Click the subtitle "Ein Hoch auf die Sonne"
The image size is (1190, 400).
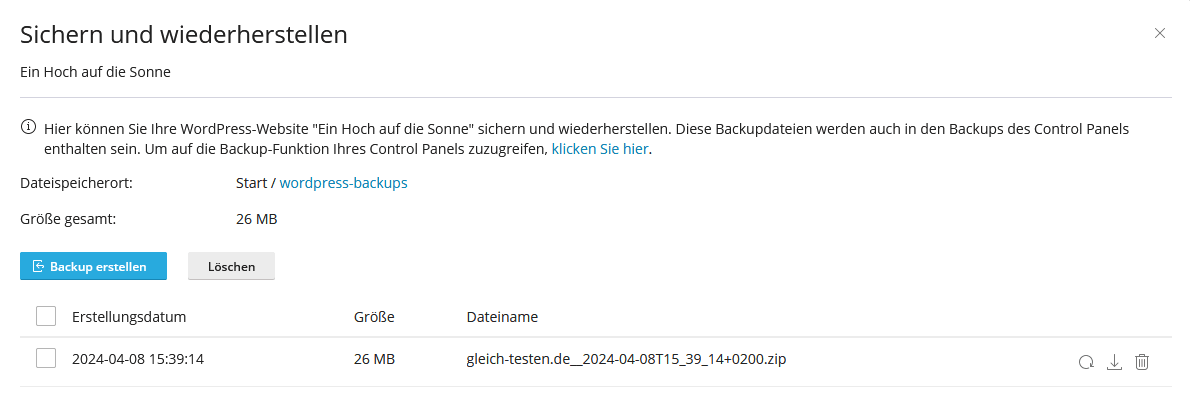pos(95,72)
